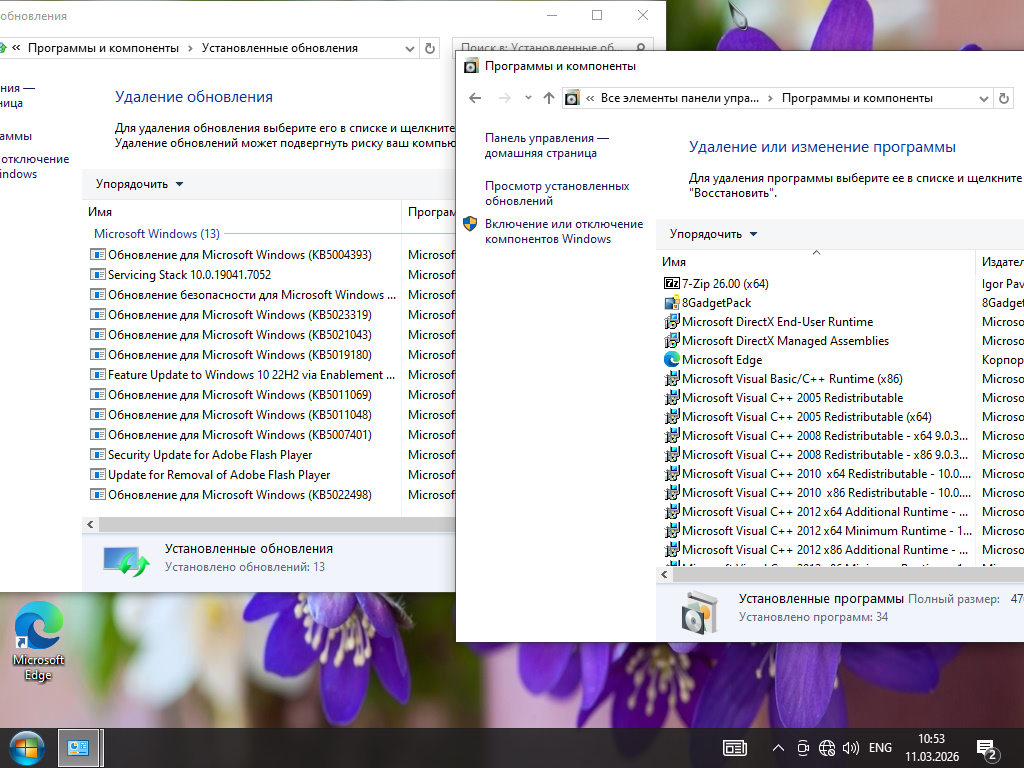Image resolution: width=1024 pixels, height=768 pixels.
Task: Click the Microsoft Edge icon in programs list
Action: tap(672, 360)
